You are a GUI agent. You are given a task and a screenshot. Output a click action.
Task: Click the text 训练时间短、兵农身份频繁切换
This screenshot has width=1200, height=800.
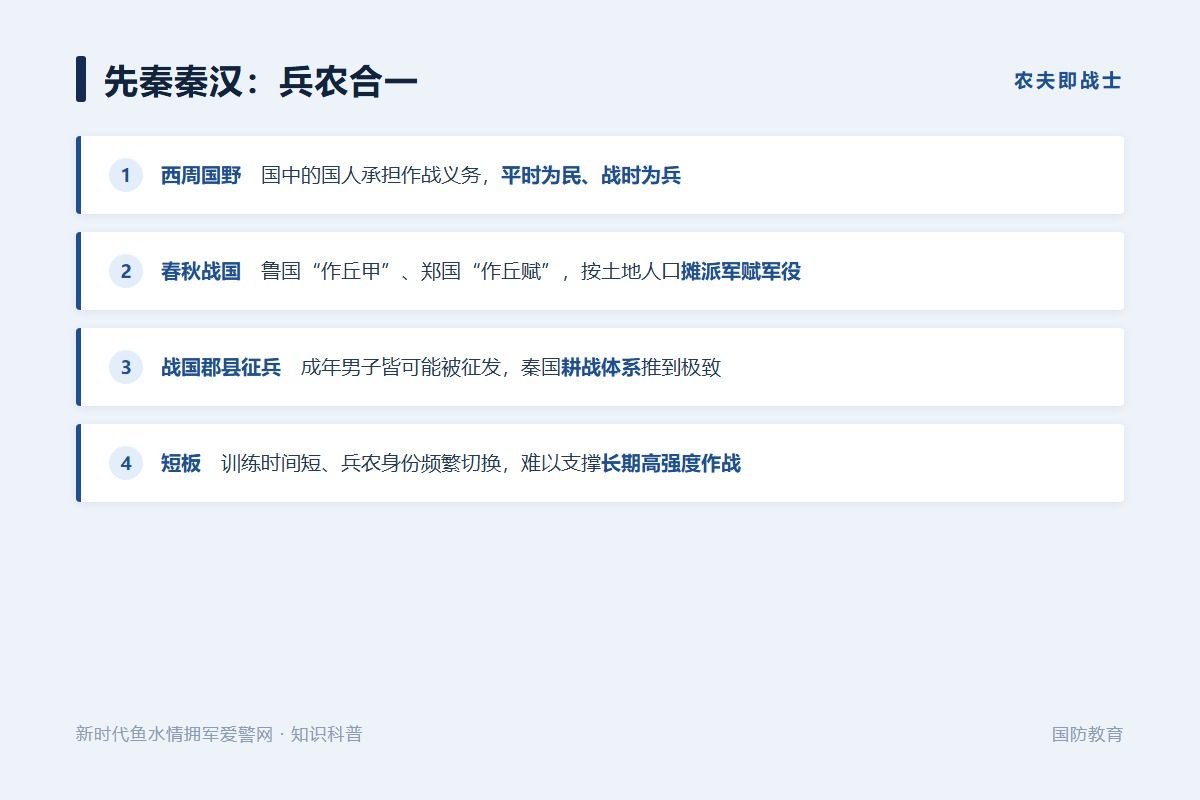[361, 464]
